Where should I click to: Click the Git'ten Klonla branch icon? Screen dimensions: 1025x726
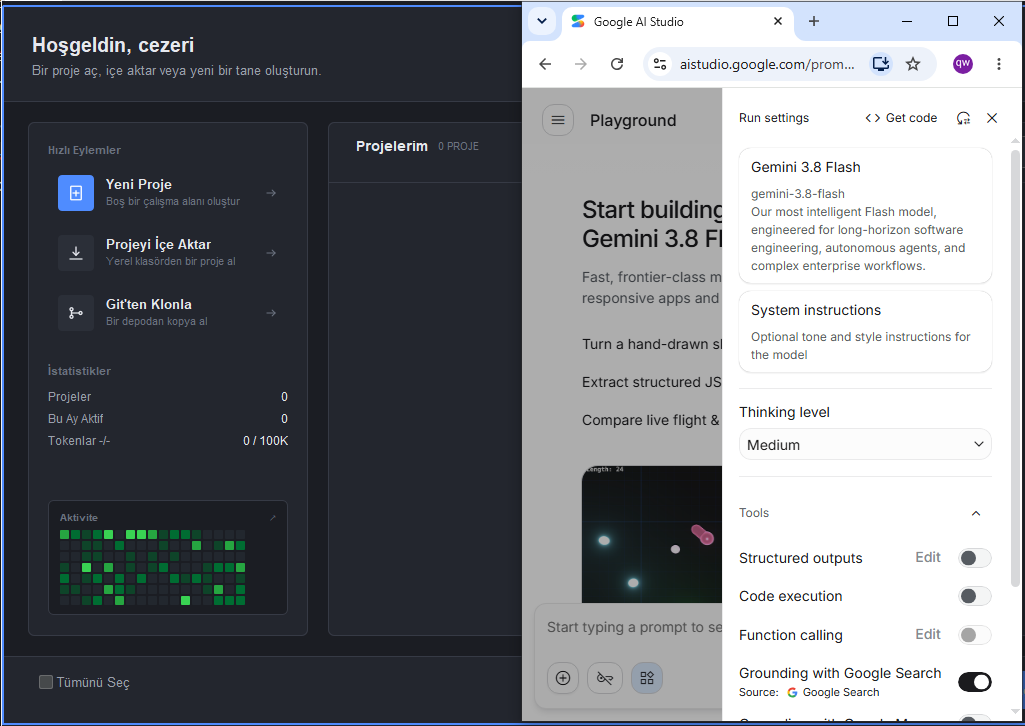click(76, 313)
